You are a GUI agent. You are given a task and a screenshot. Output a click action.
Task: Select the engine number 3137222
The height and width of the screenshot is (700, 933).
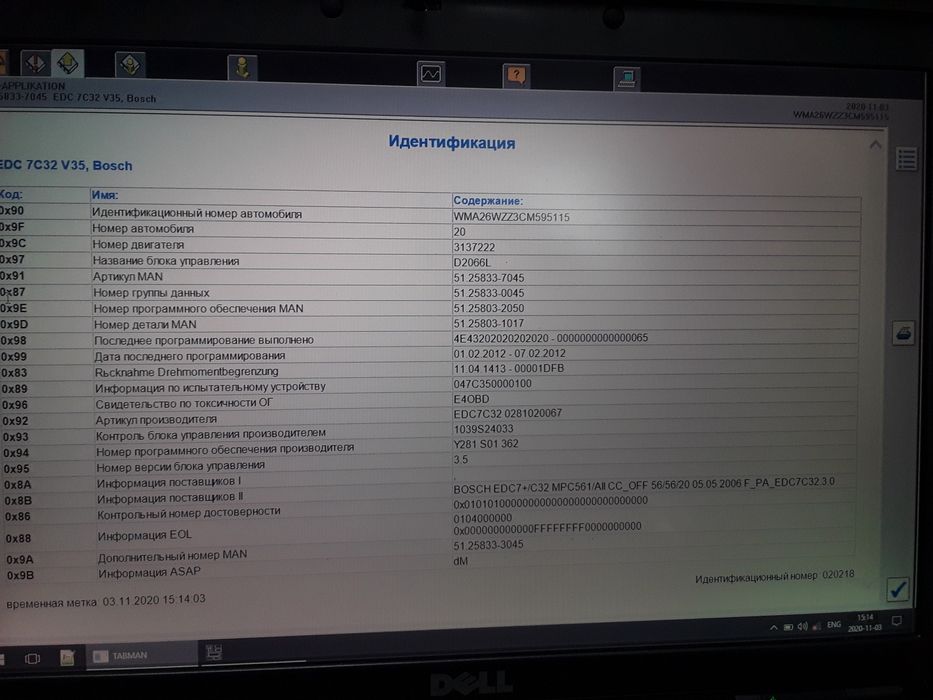pyautogui.click(x=474, y=247)
